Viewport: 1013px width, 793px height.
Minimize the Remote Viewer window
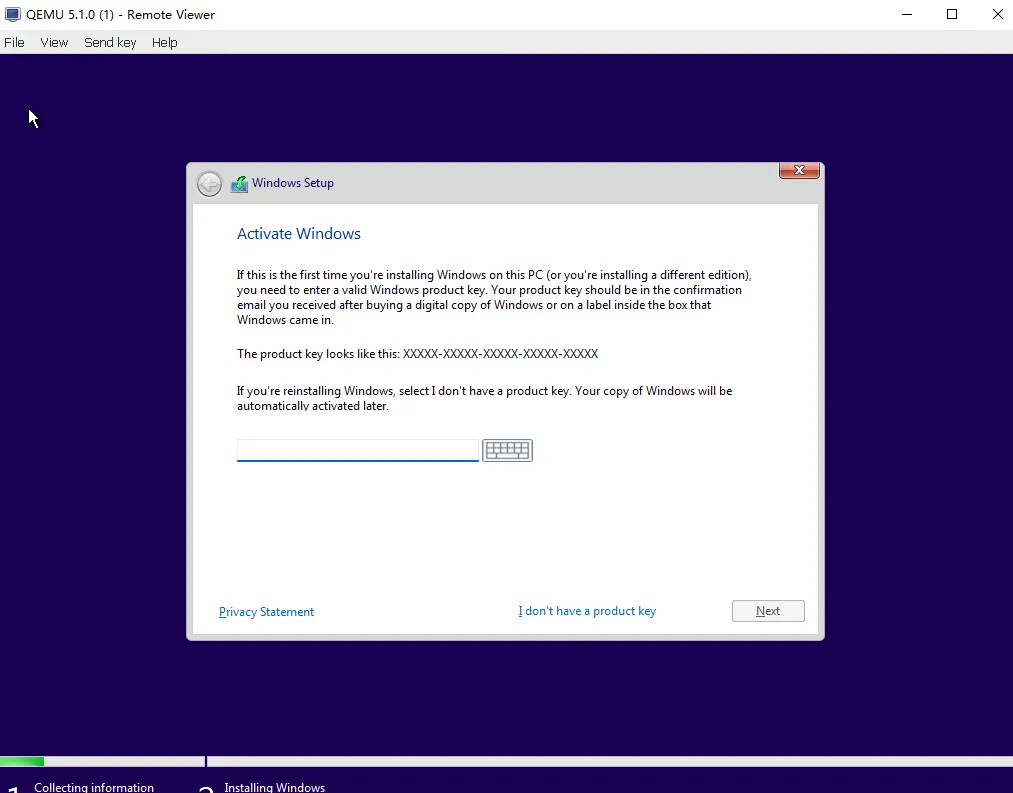[906, 15]
